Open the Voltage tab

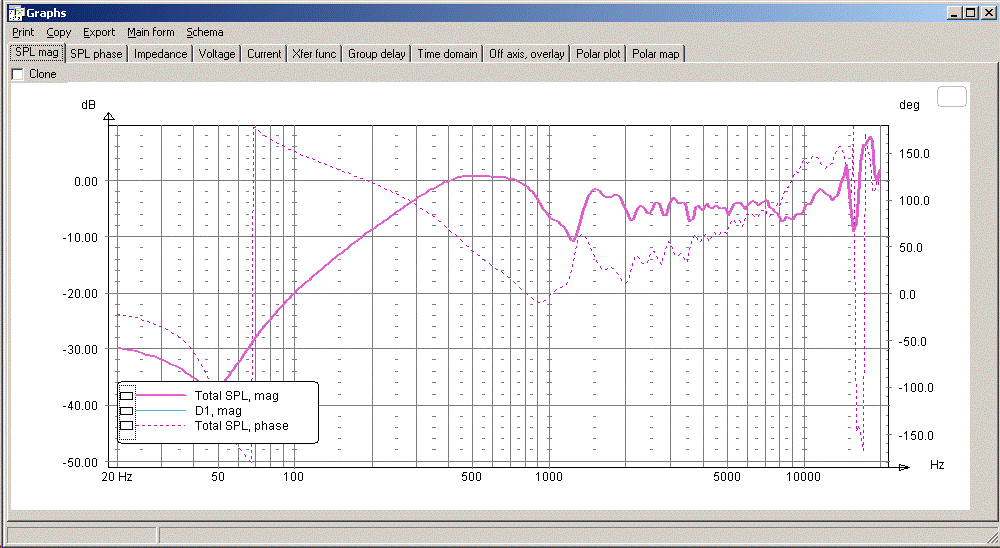pyautogui.click(x=217, y=54)
